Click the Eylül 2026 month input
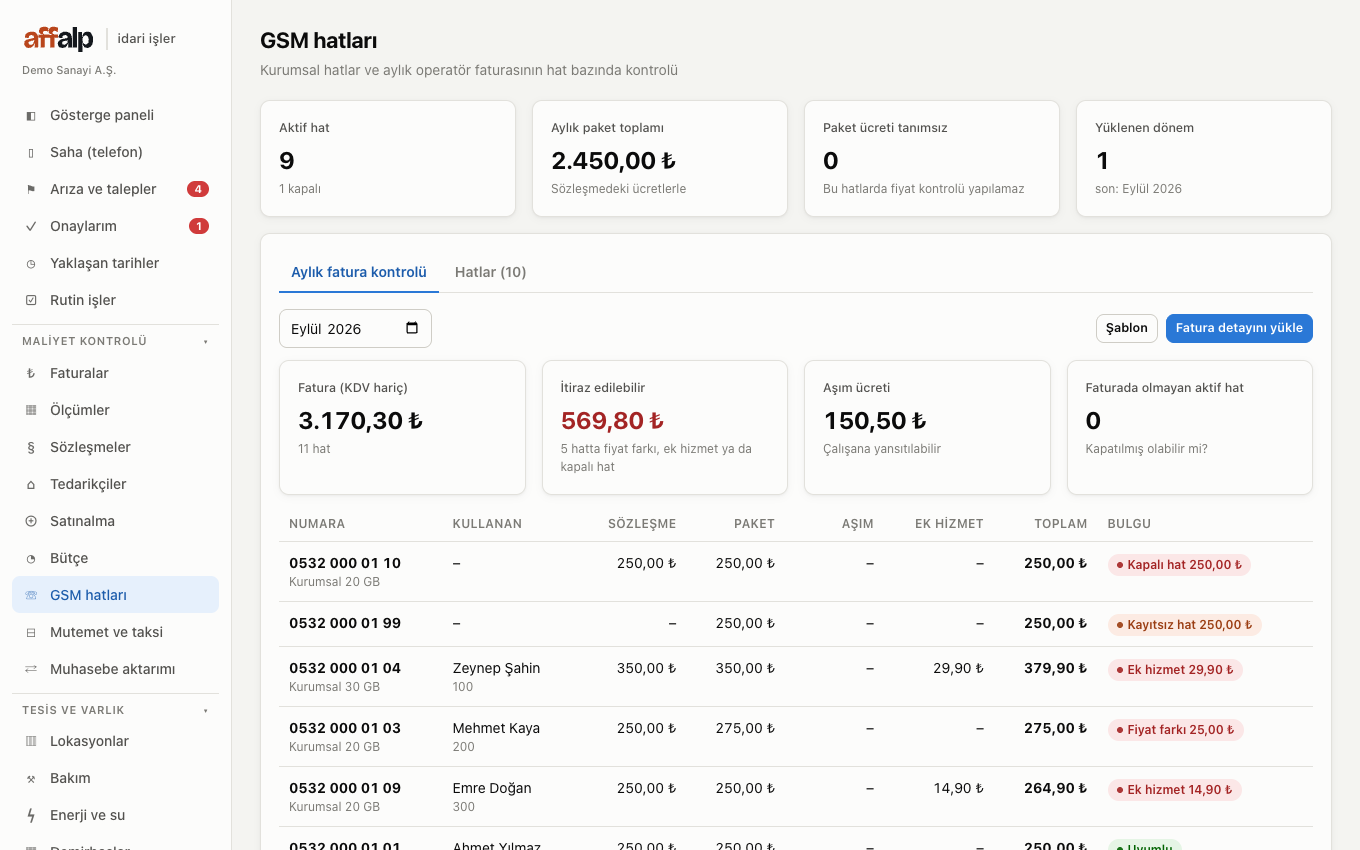The image size is (1360, 850). (355, 328)
